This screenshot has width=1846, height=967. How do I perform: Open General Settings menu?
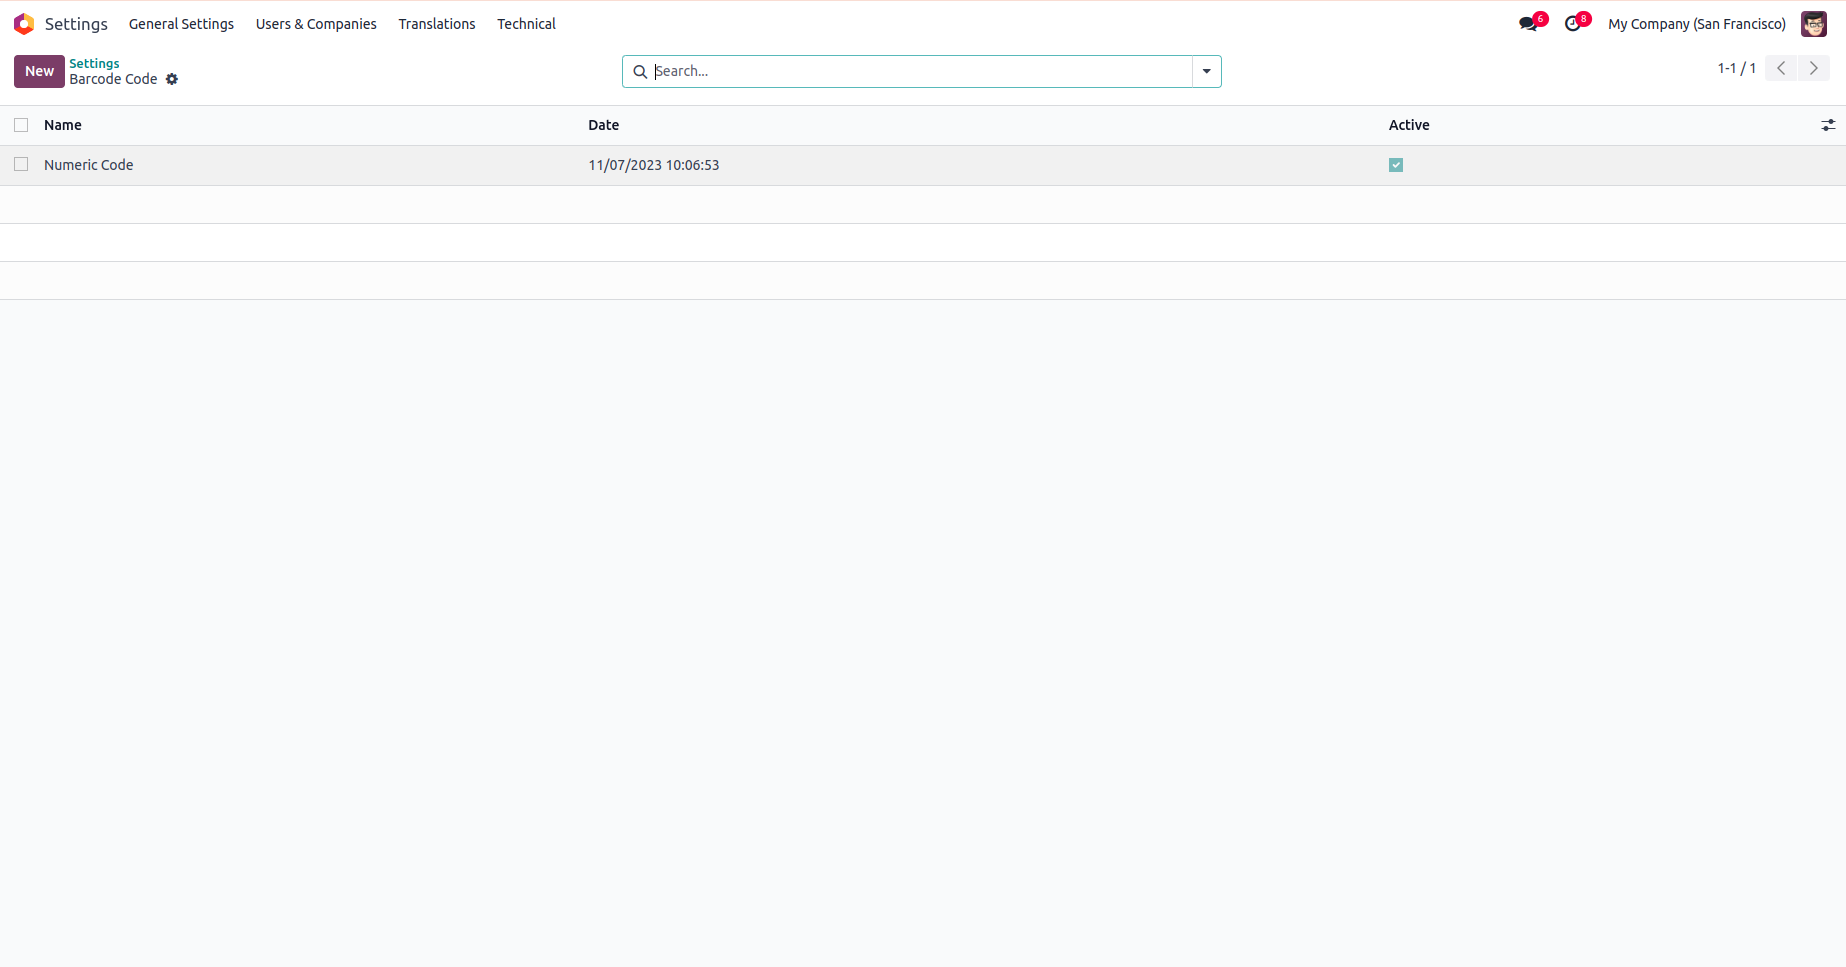click(181, 24)
